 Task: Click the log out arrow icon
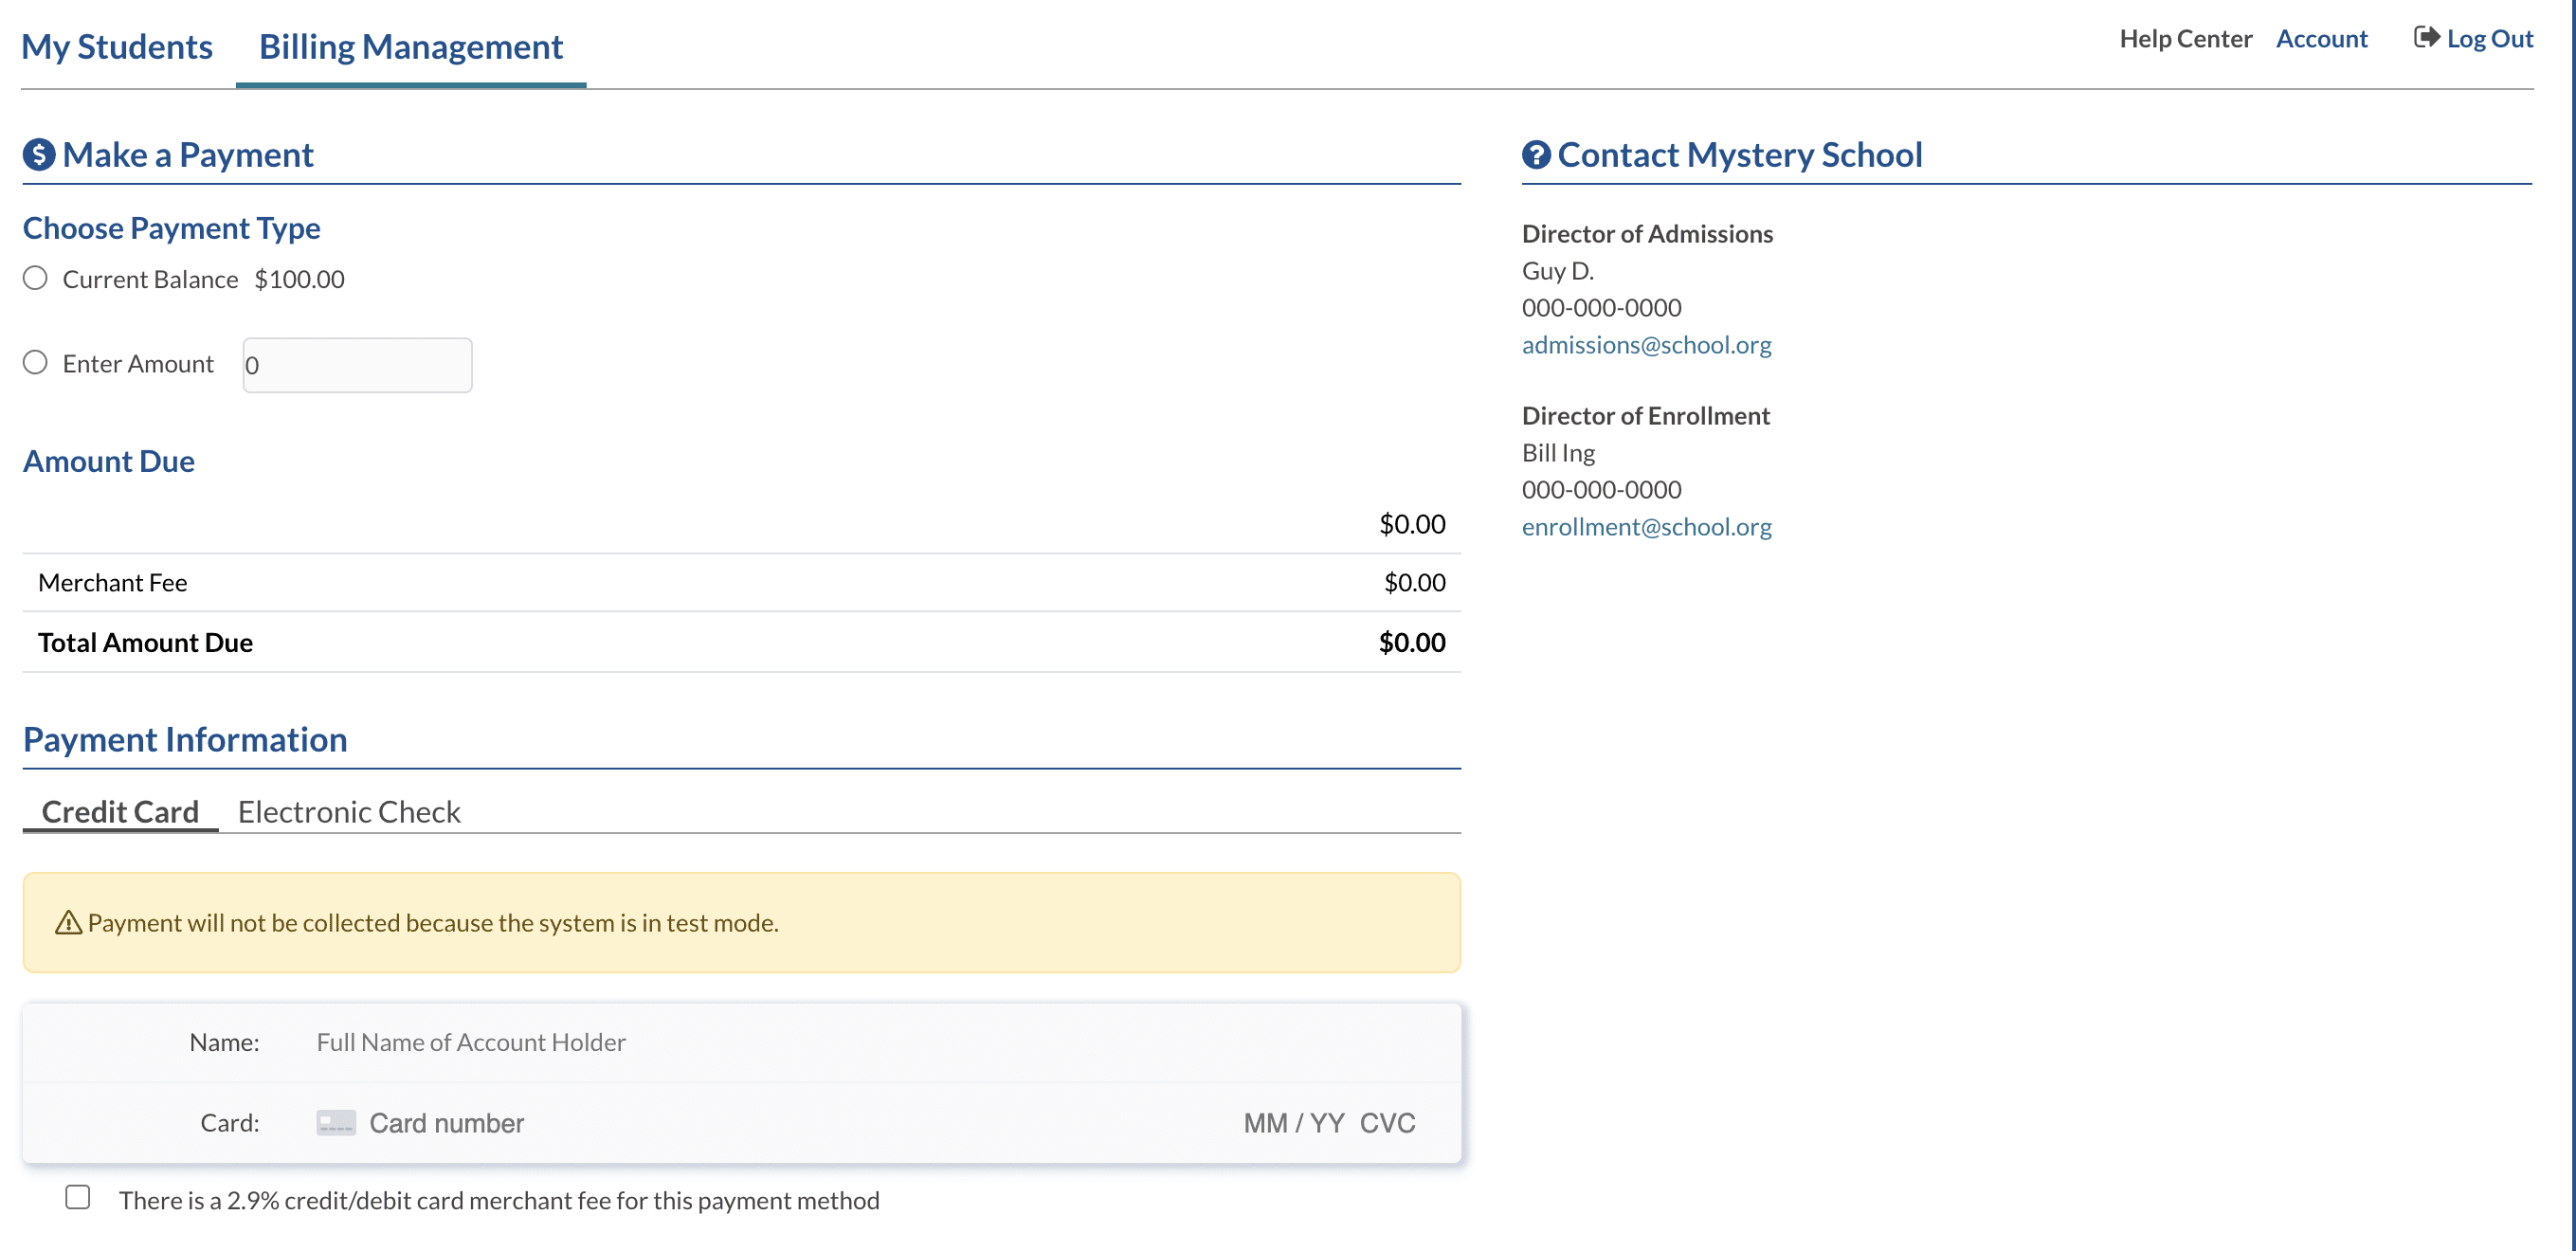coord(2426,38)
